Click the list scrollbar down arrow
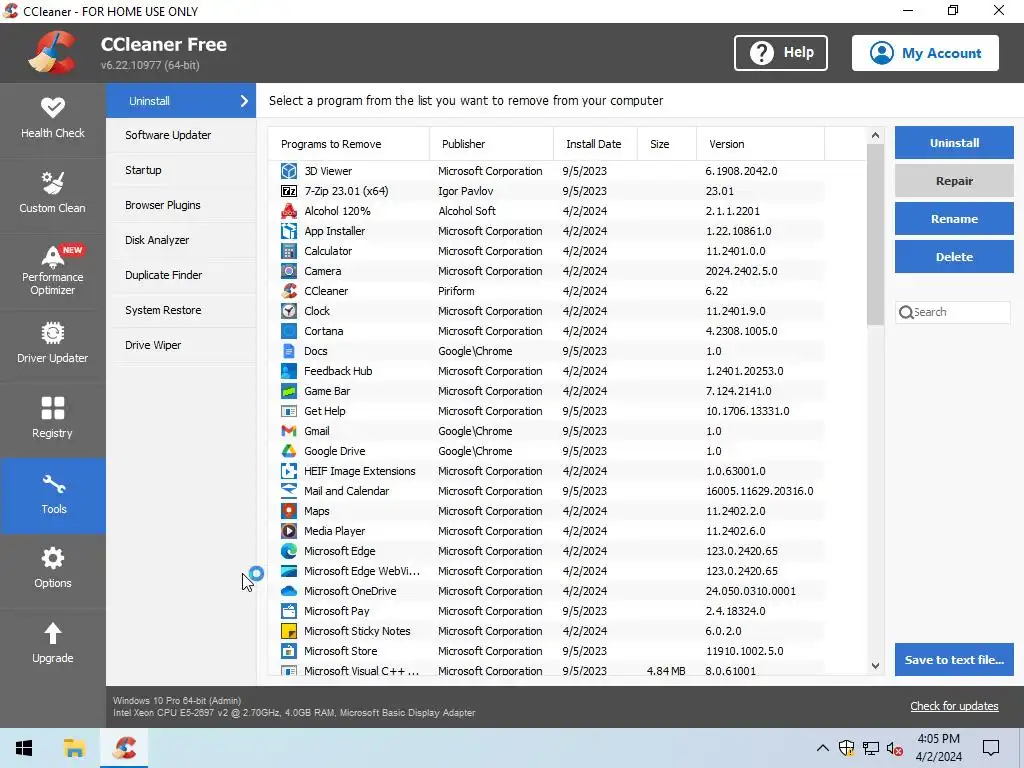1024x768 pixels. 875,666
